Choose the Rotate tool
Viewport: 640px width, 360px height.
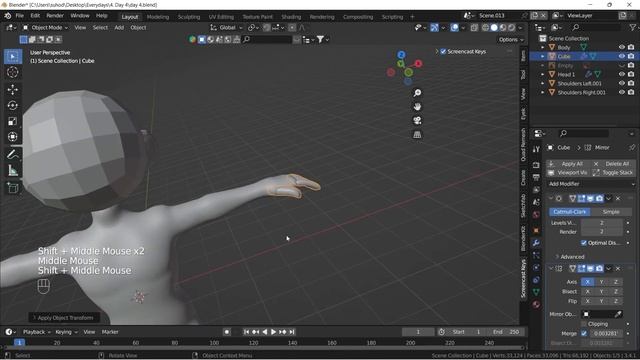coord(13,105)
